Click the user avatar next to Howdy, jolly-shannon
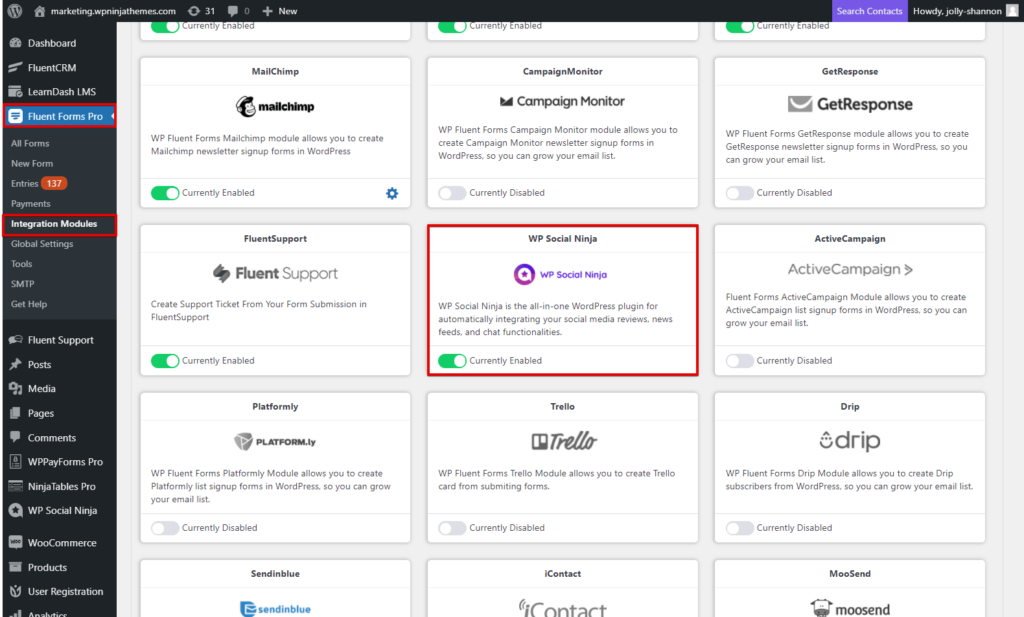1024x617 pixels. click(1012, 11)
